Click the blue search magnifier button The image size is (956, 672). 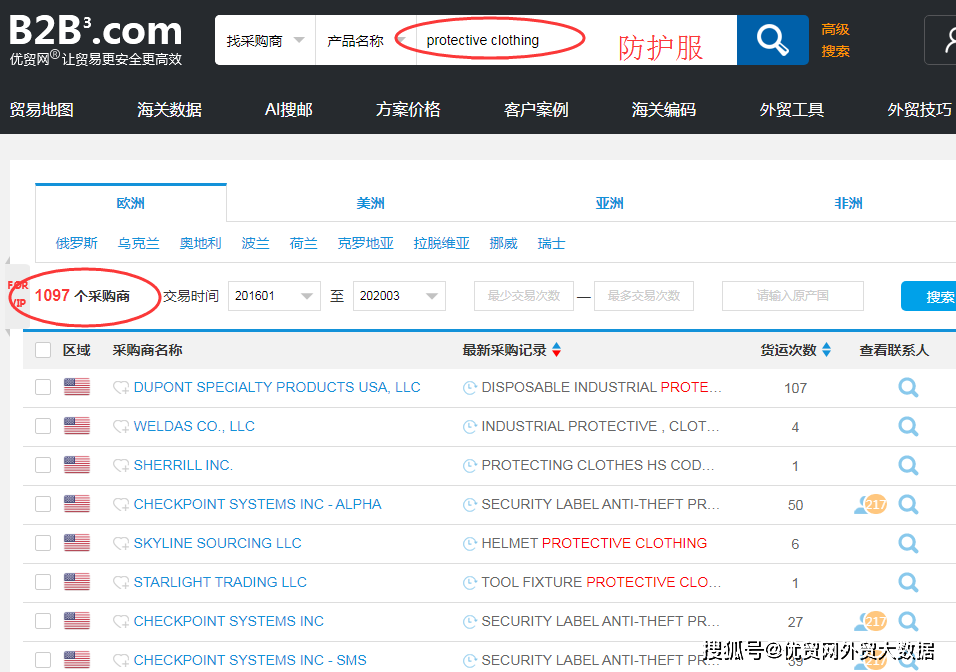tap(772, 40)
